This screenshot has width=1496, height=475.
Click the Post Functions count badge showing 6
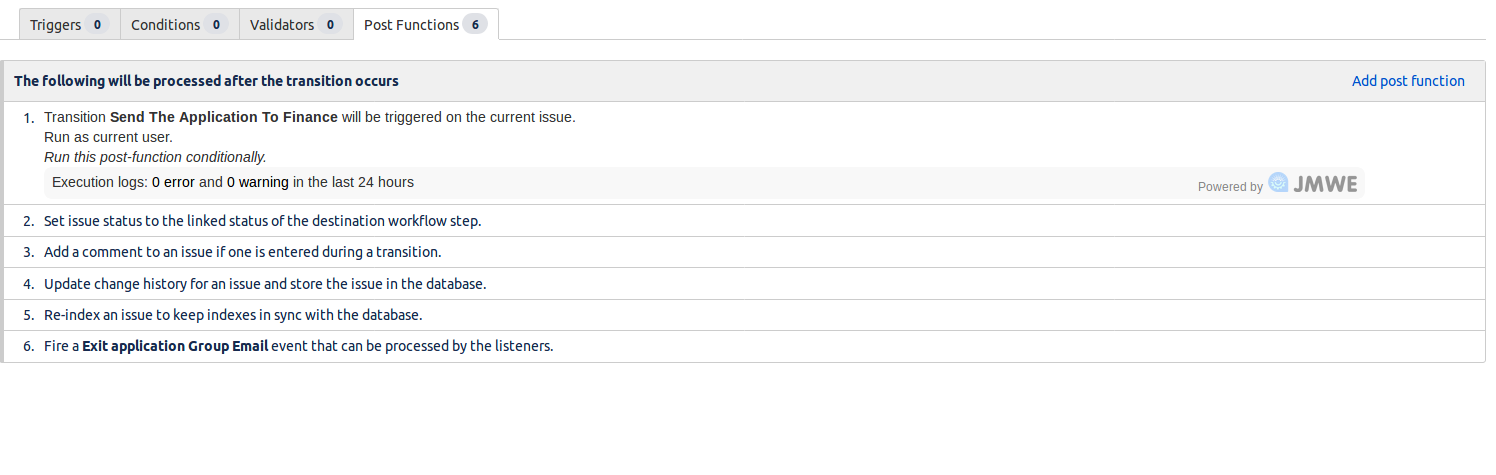point(476,25)
